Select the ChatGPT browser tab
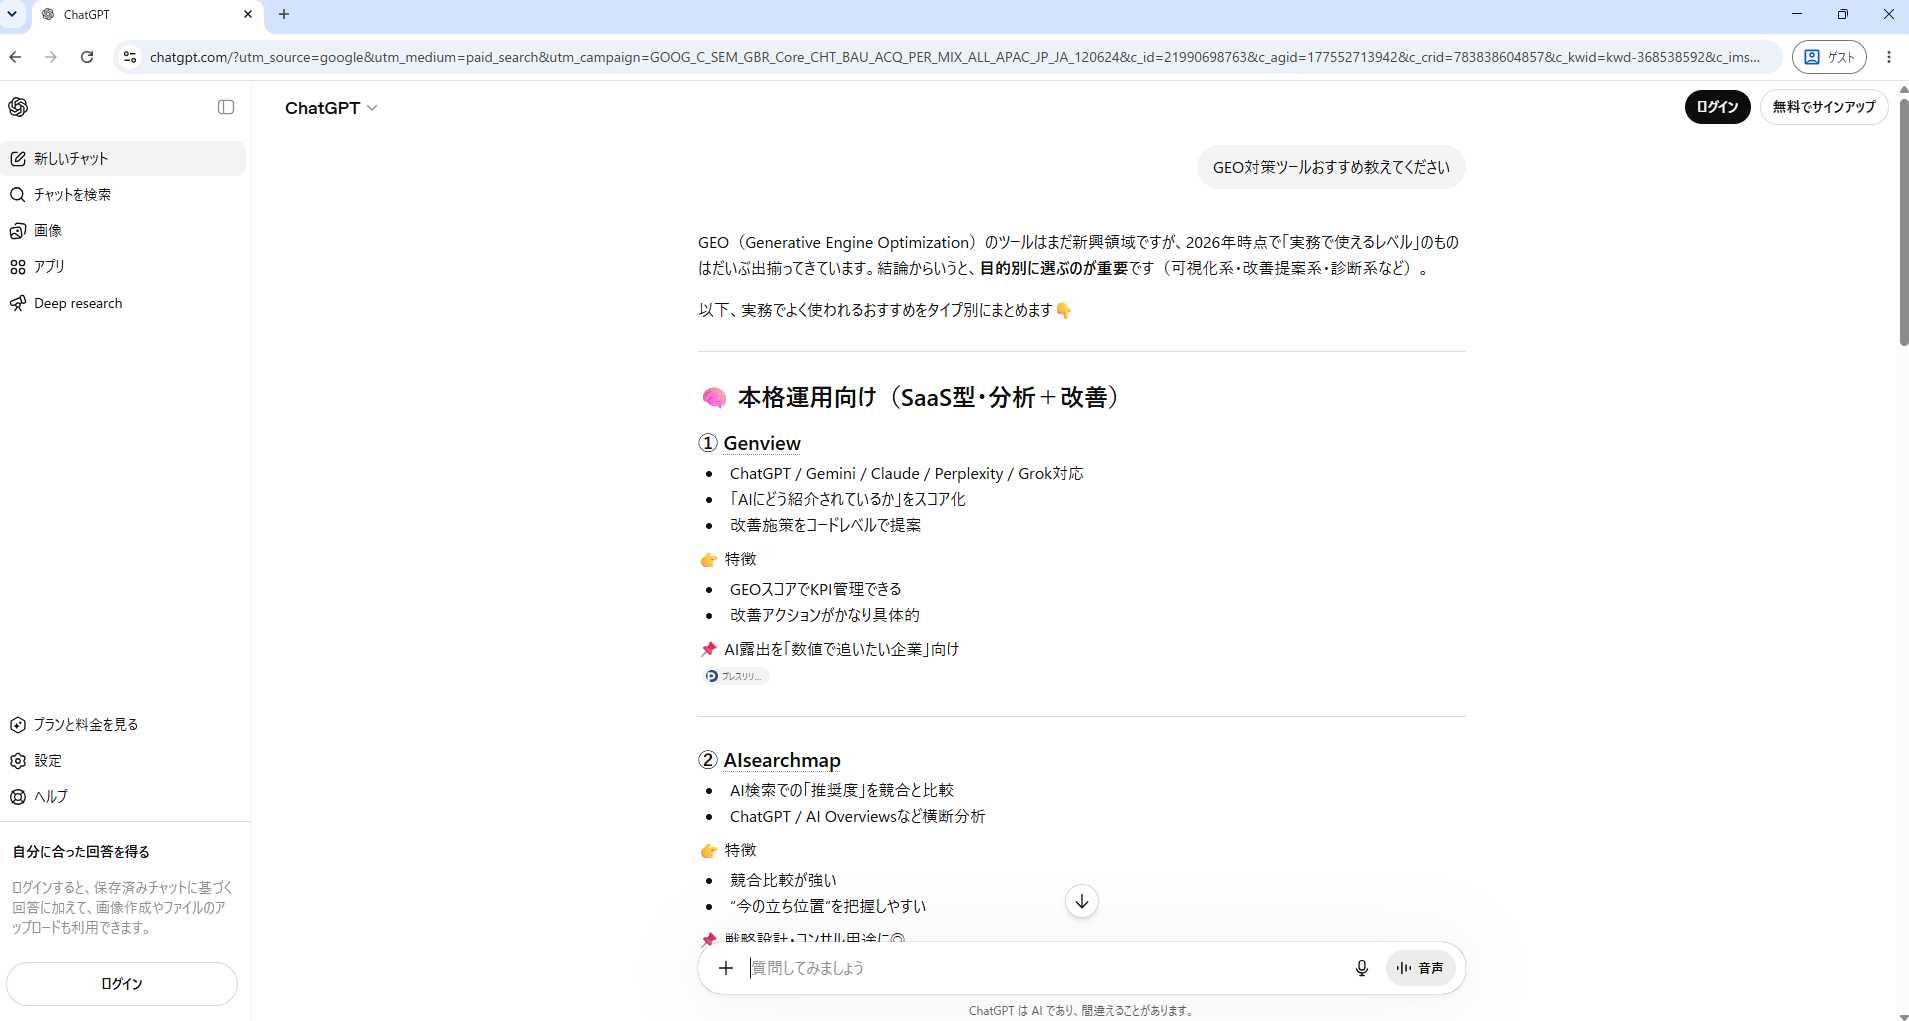1909x1021 pixels. 148,14
